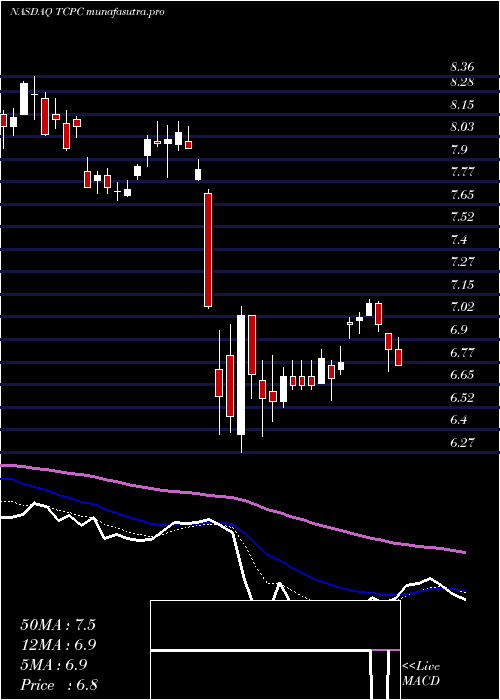
Task: Click the 7.65 price axis label
Action: [462, 195]
